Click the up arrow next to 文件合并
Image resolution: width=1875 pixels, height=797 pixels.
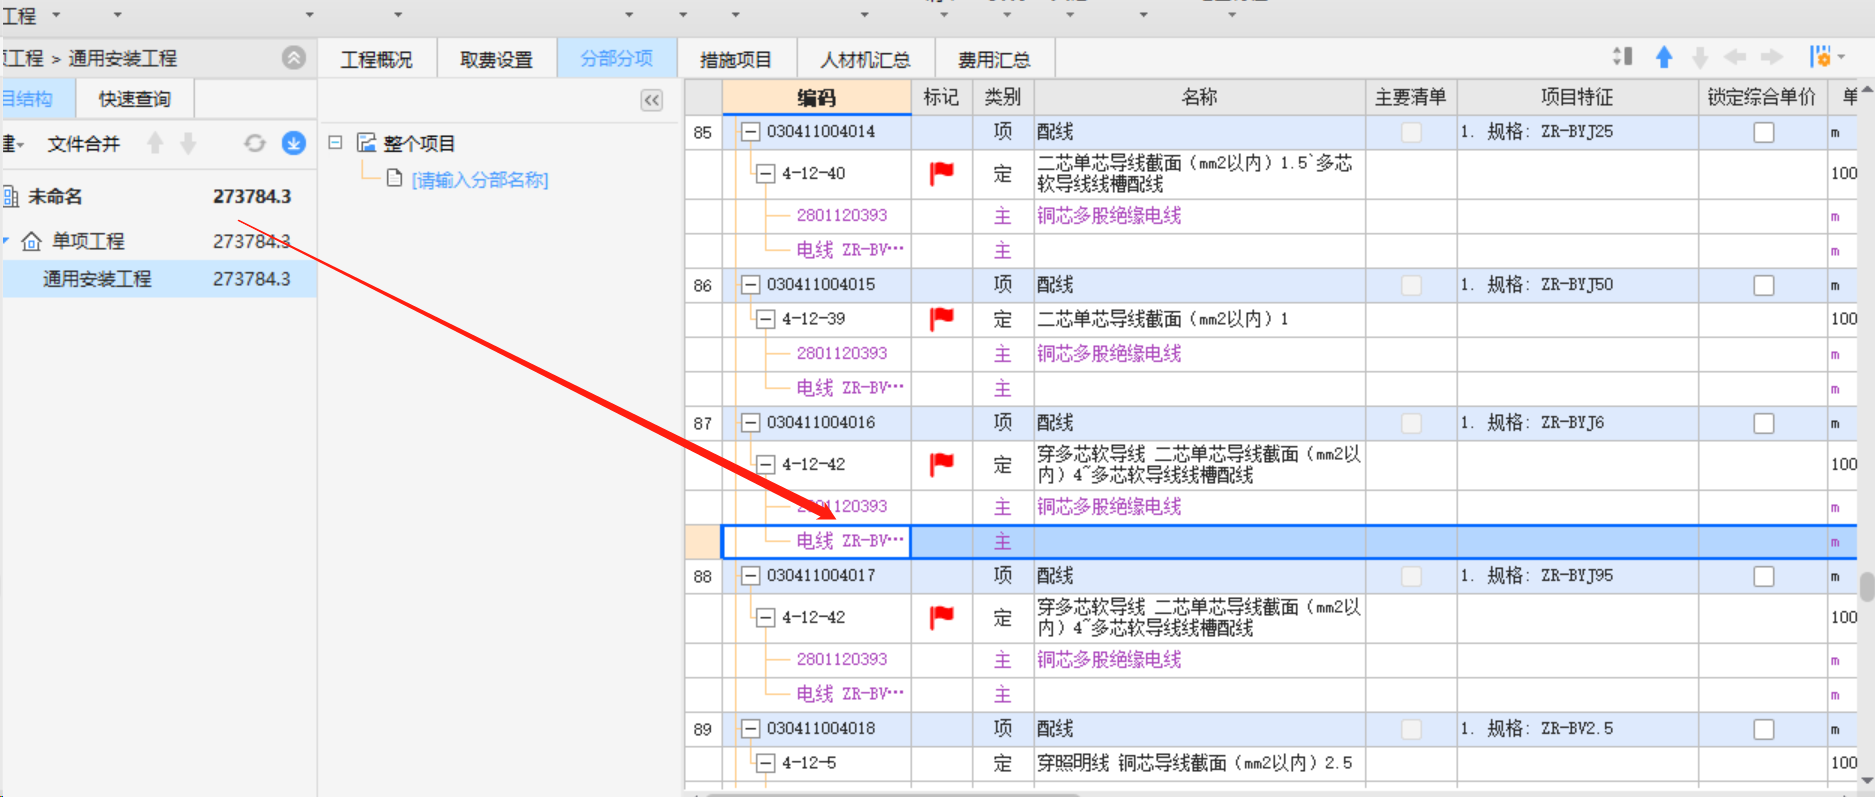click(x=155, y=143)
